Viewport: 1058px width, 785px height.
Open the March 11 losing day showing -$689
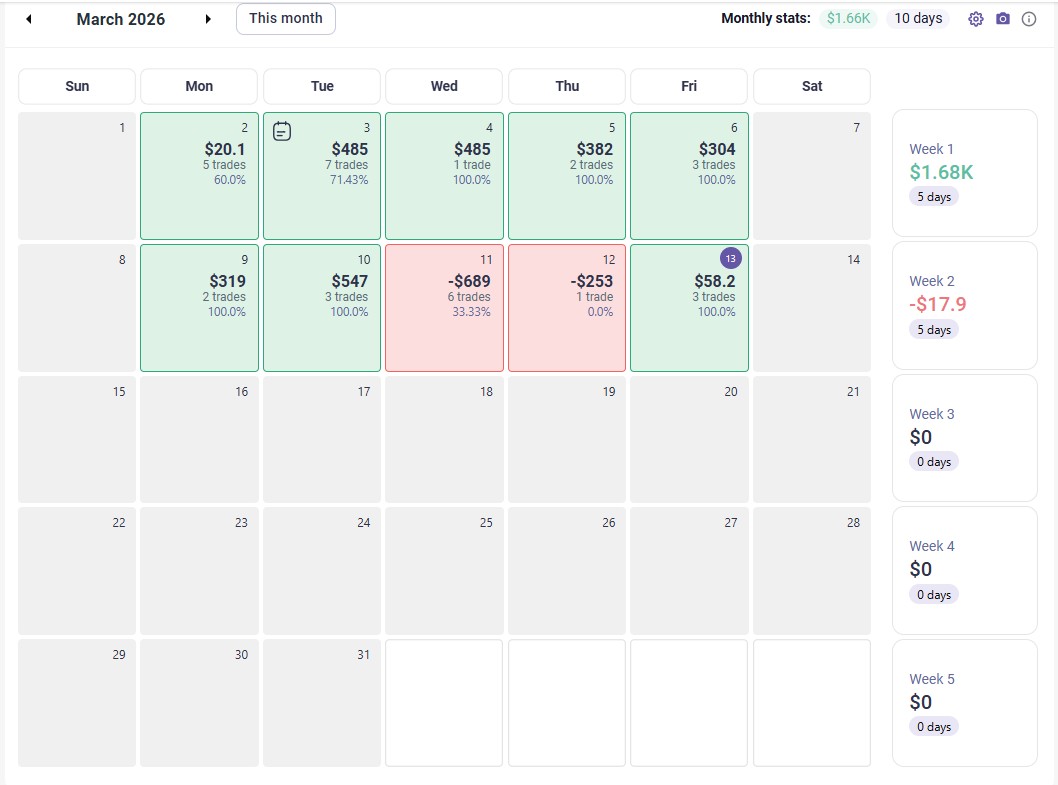coord(444,308)
